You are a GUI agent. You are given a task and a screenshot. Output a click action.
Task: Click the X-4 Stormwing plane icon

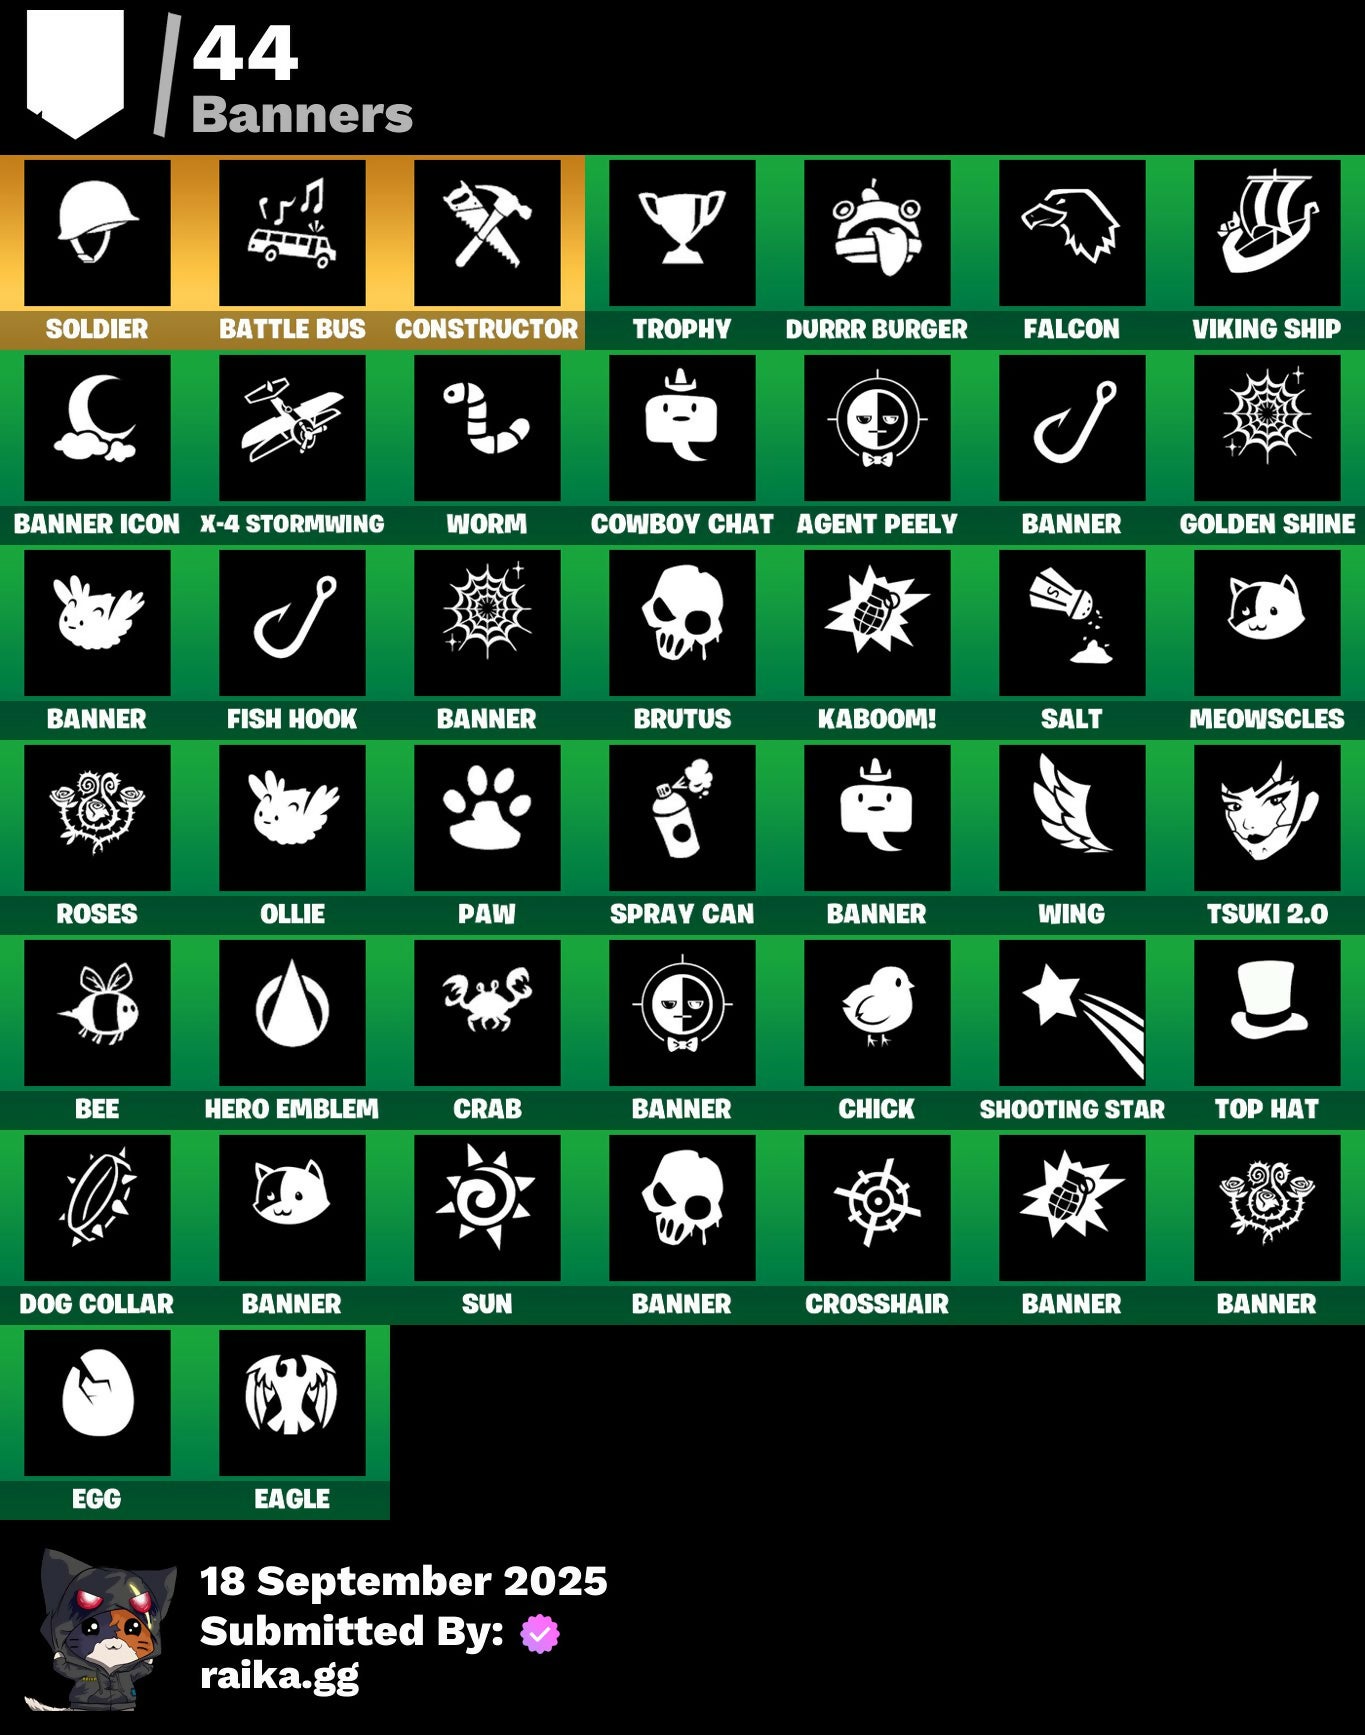[292, 428]
